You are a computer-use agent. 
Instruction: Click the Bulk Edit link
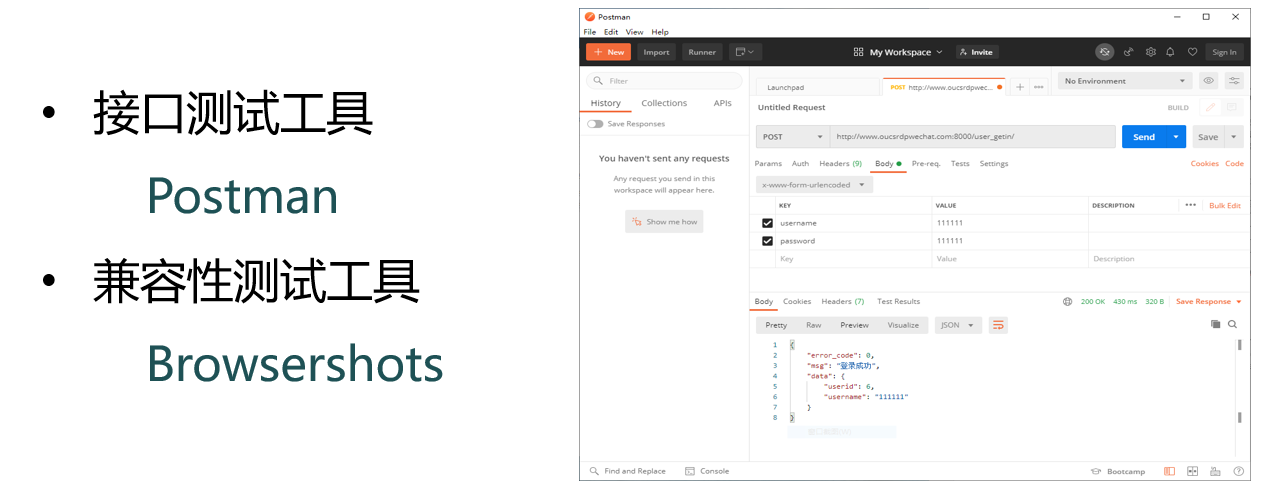tap(1225, 205)
